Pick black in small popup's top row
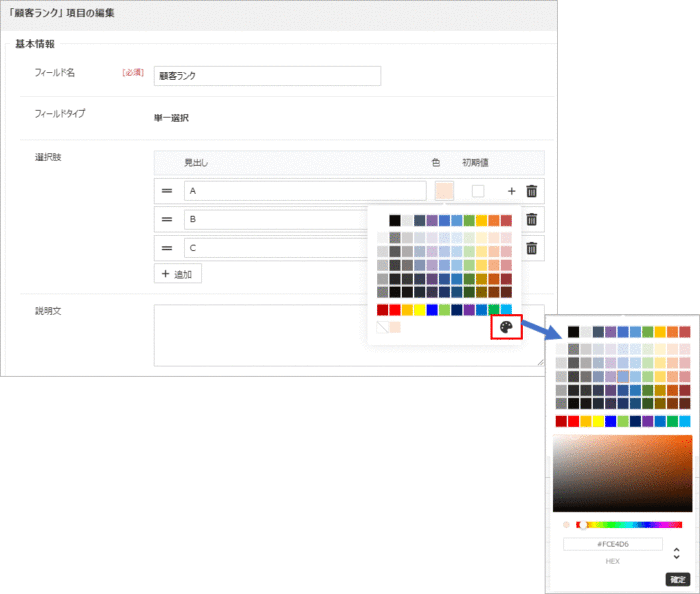The height and width of the screenshot is (594, 700). (x=395, y=220)
